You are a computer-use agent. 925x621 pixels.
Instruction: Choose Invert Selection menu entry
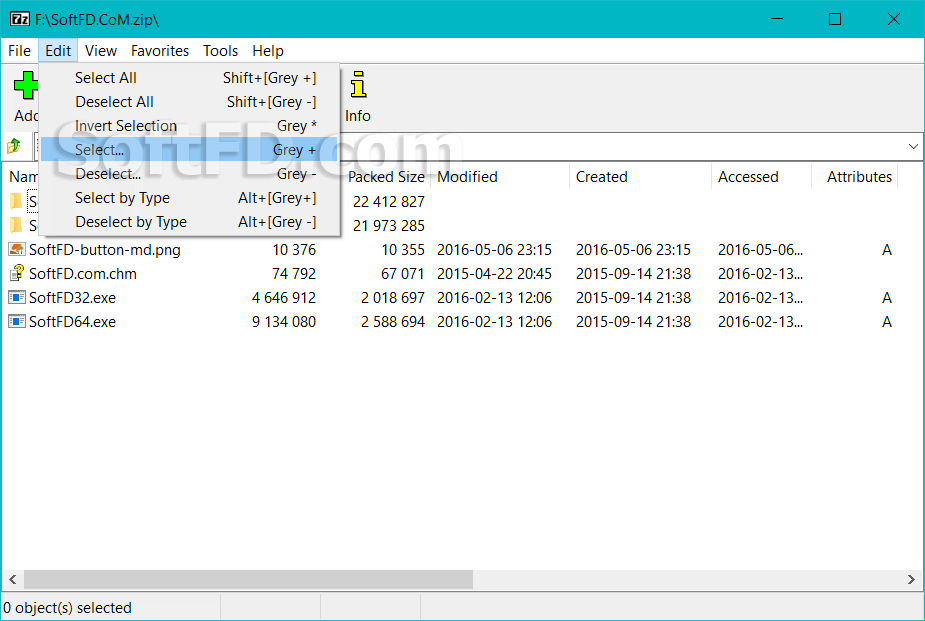pos(189,126)
